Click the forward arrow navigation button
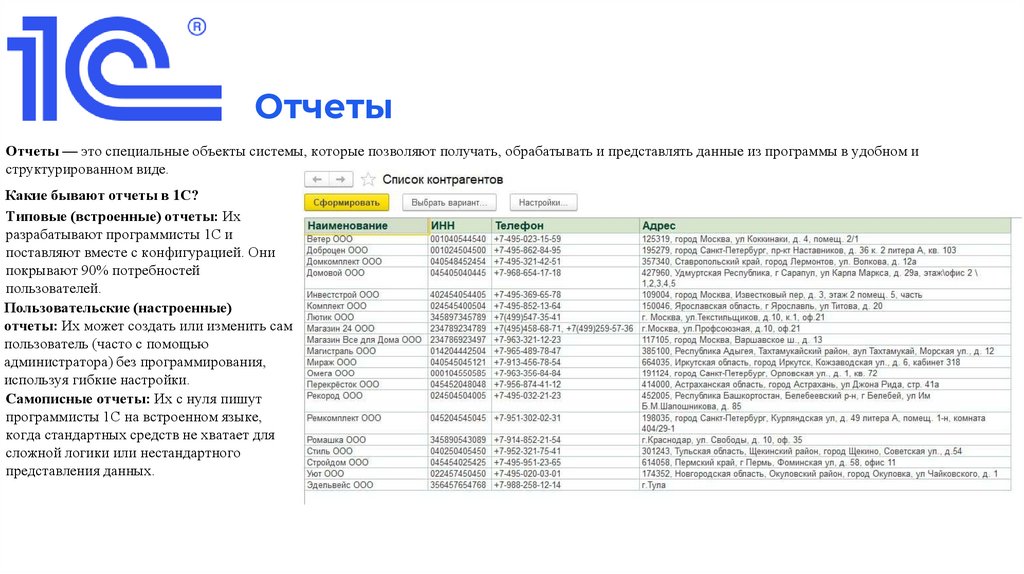The height and width of the screenshot is (574, 1024). pyautogui.click(x=340, y=179)
